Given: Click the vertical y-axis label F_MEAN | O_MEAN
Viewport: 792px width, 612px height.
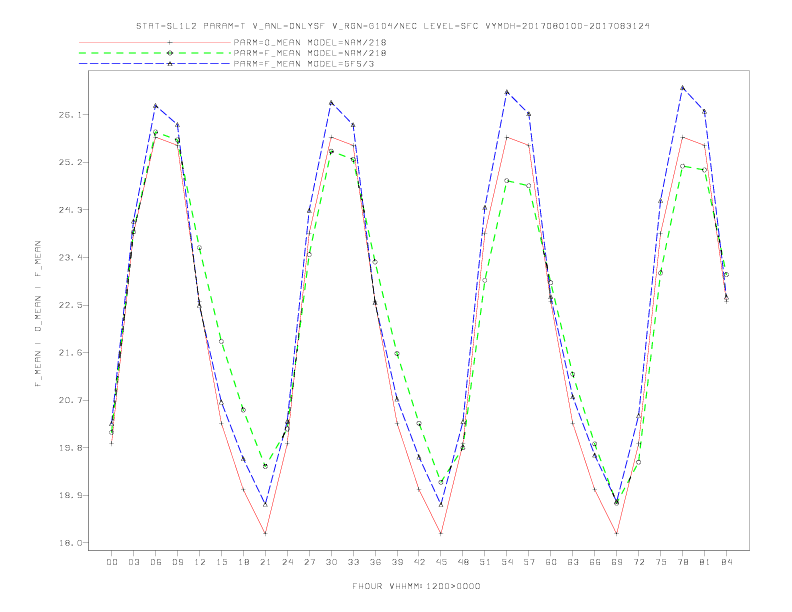Looking at the screenshot, I should pos(38,314).
